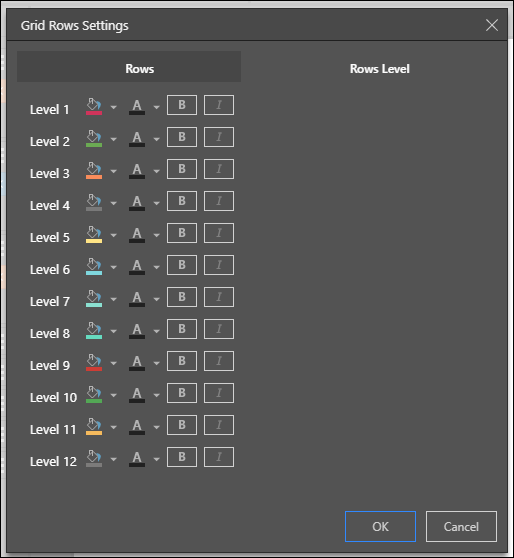Click the Level 2 fill color bucket icon

[x=94, y=138]
